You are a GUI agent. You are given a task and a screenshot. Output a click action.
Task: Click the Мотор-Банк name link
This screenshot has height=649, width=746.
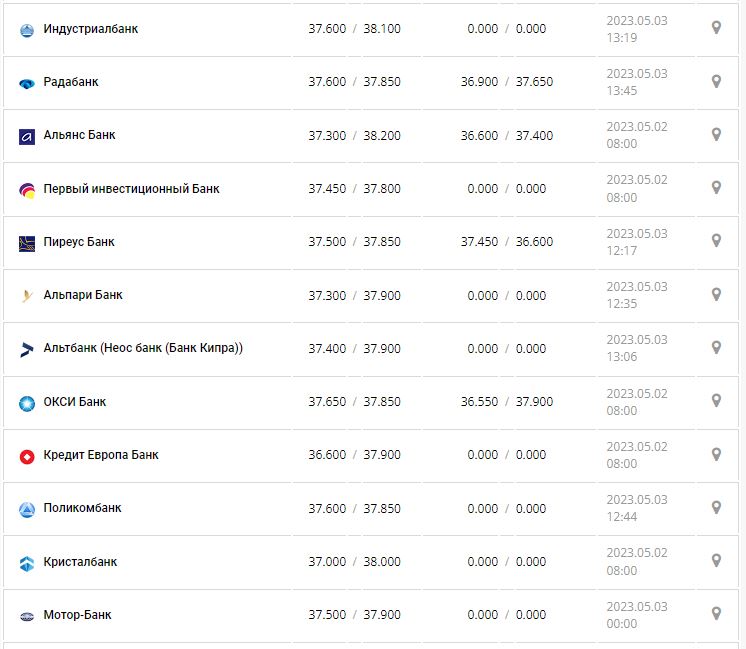tap(77, 615)
